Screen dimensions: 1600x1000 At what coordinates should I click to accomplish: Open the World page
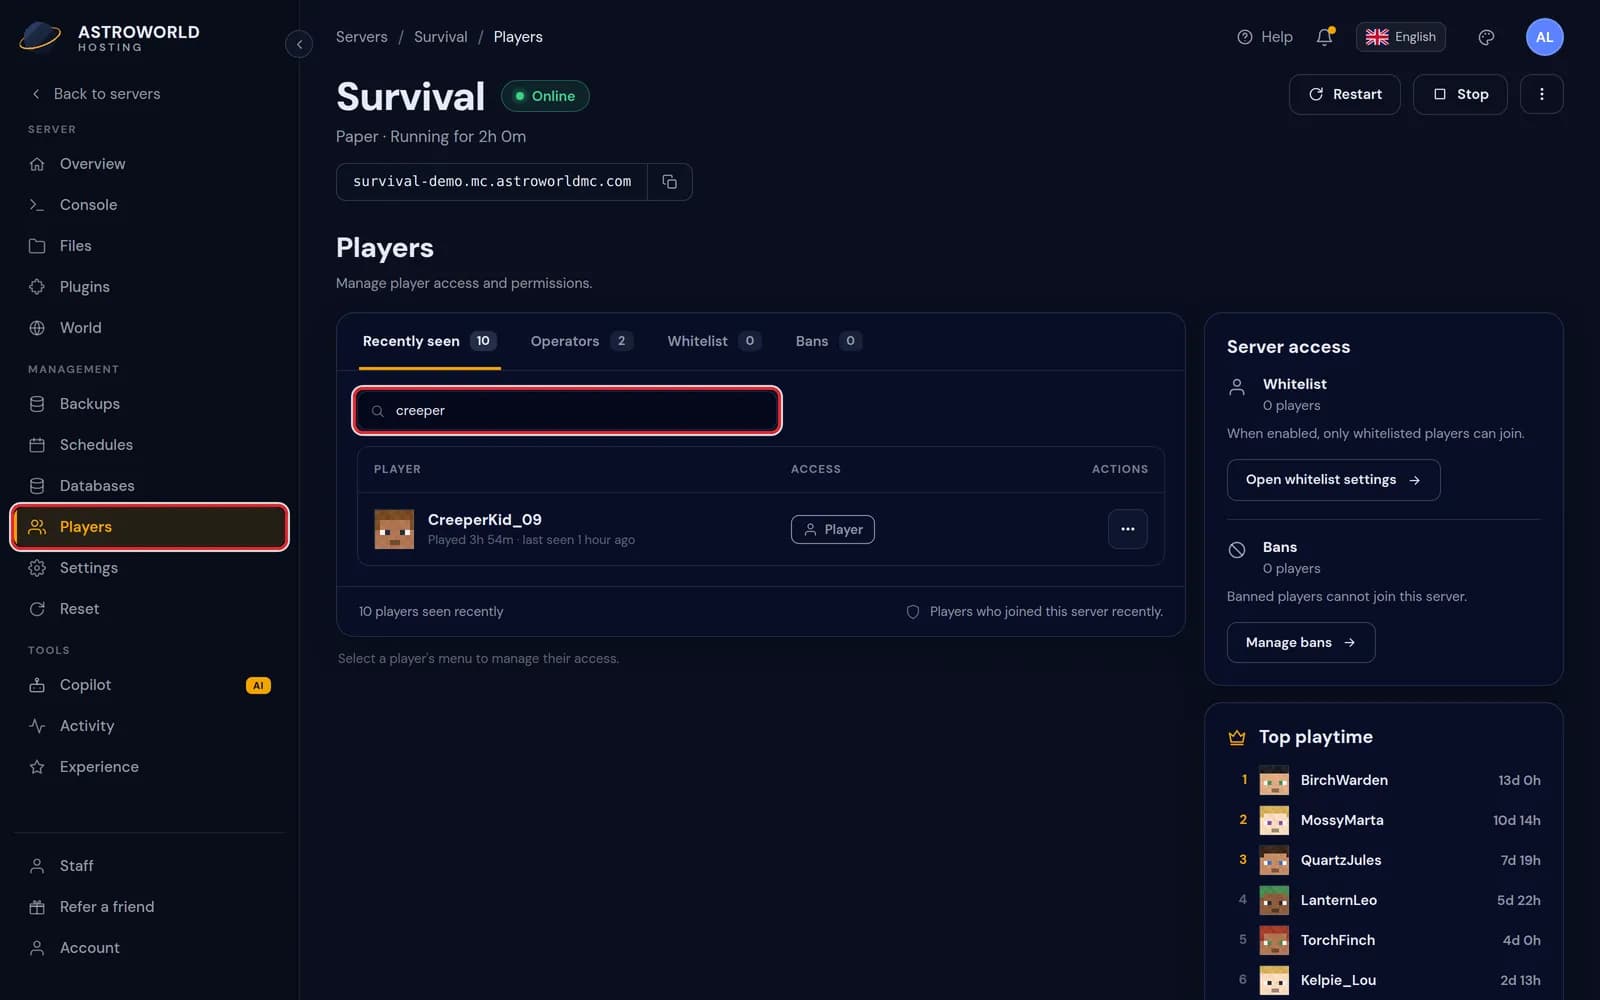[150, 328]
